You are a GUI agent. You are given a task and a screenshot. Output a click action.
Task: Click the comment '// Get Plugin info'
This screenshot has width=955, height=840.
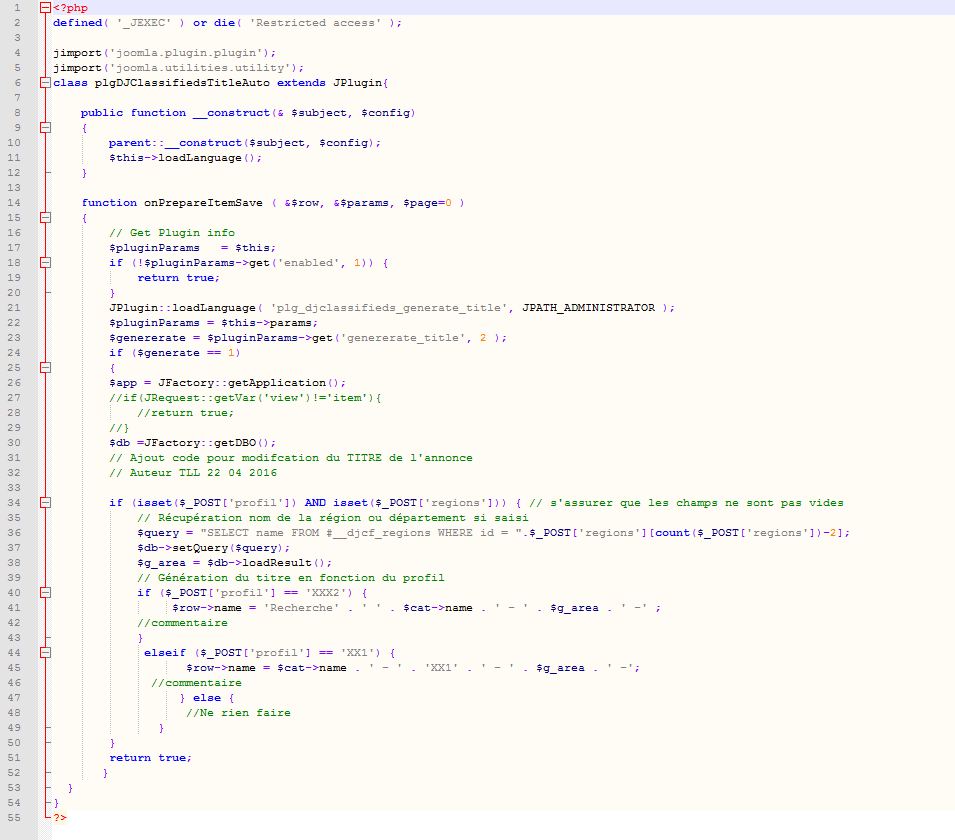tap(172, 233)
